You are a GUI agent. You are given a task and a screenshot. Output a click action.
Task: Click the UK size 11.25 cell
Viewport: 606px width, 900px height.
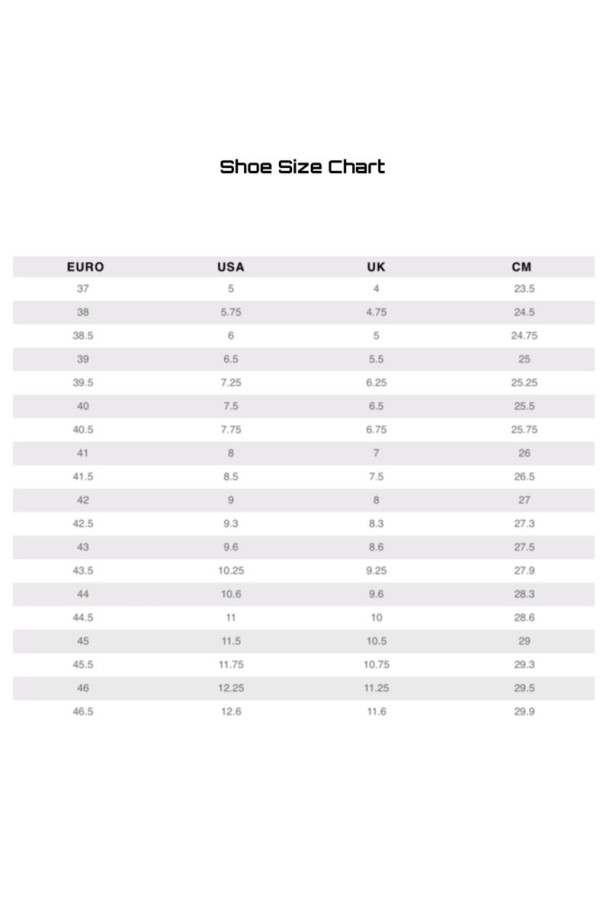click(x=376, y=689)
